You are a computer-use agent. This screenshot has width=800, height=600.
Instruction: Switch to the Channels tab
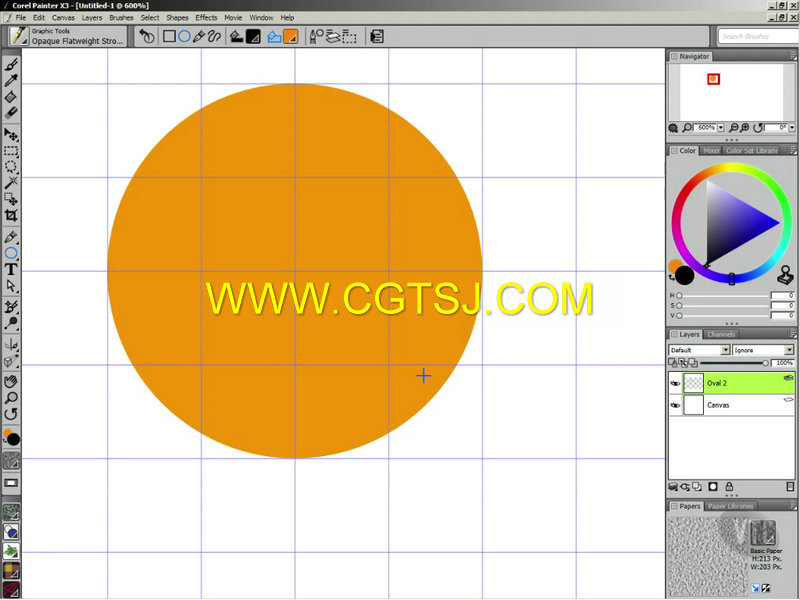click(x=721, y=335)
